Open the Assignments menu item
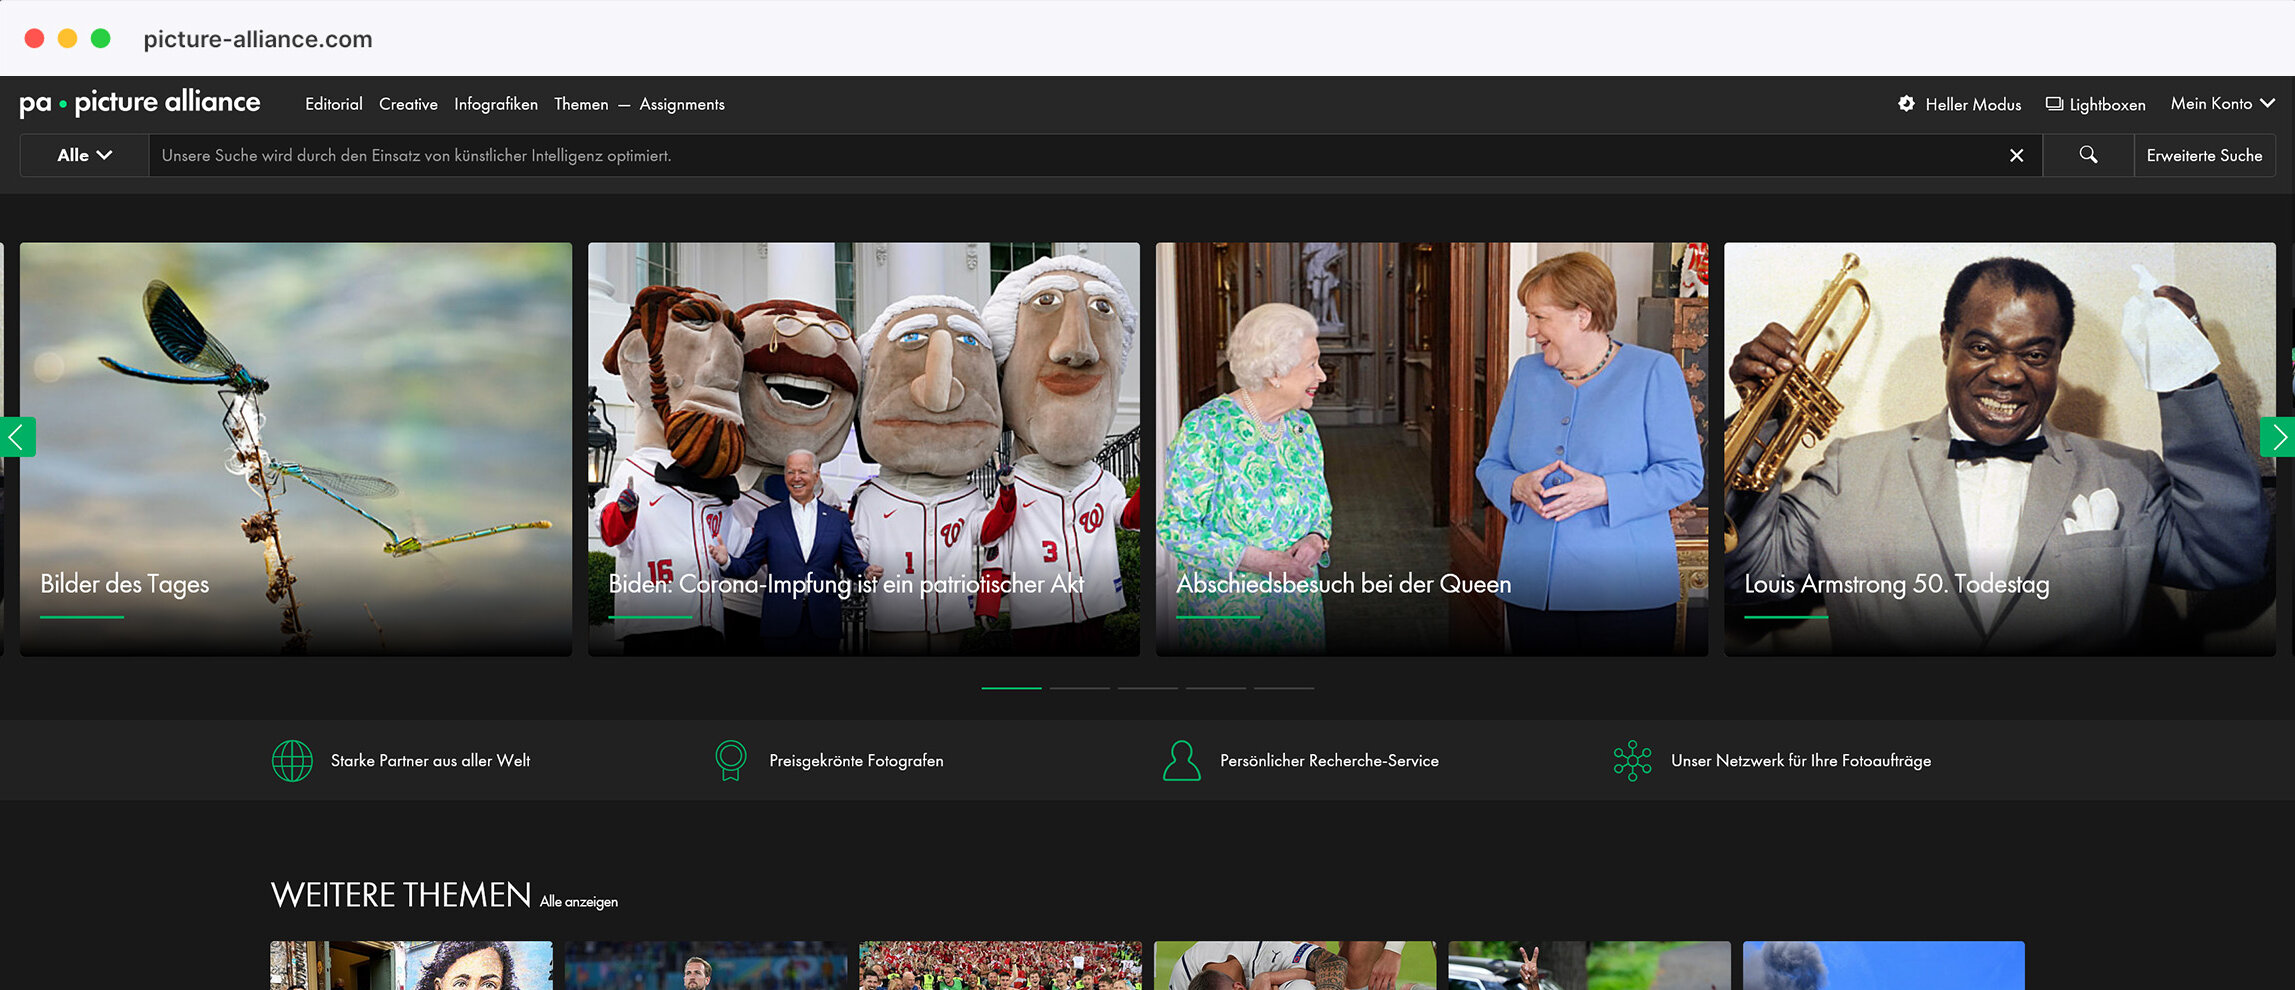The image size is (2295, 990). [x=682, y=104]
